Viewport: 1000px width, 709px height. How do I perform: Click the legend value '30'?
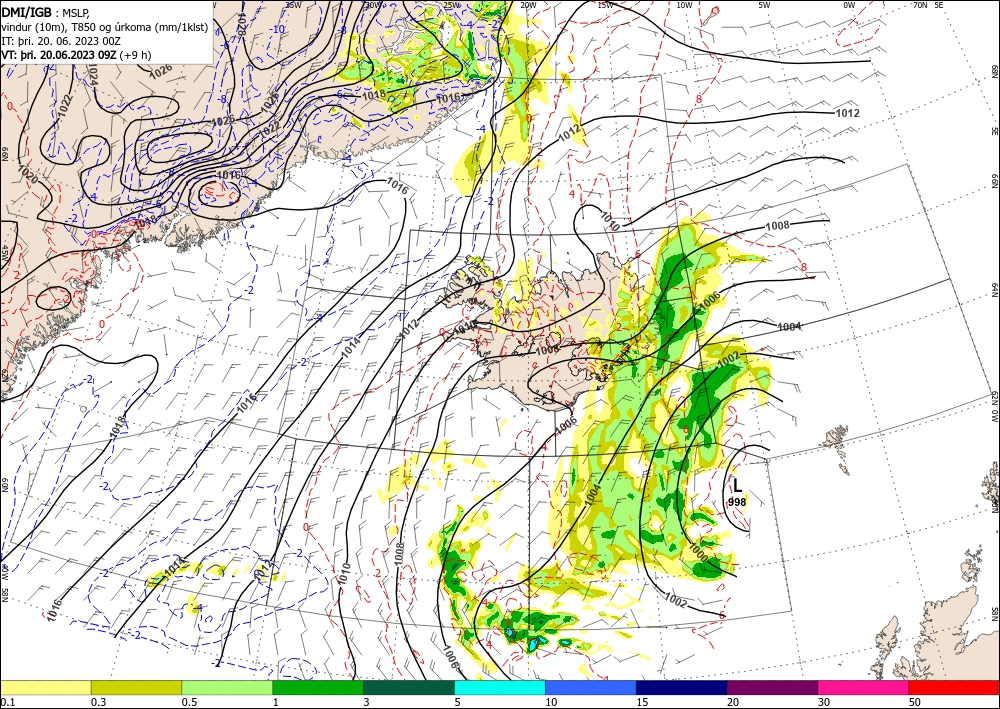coord(824,702)
